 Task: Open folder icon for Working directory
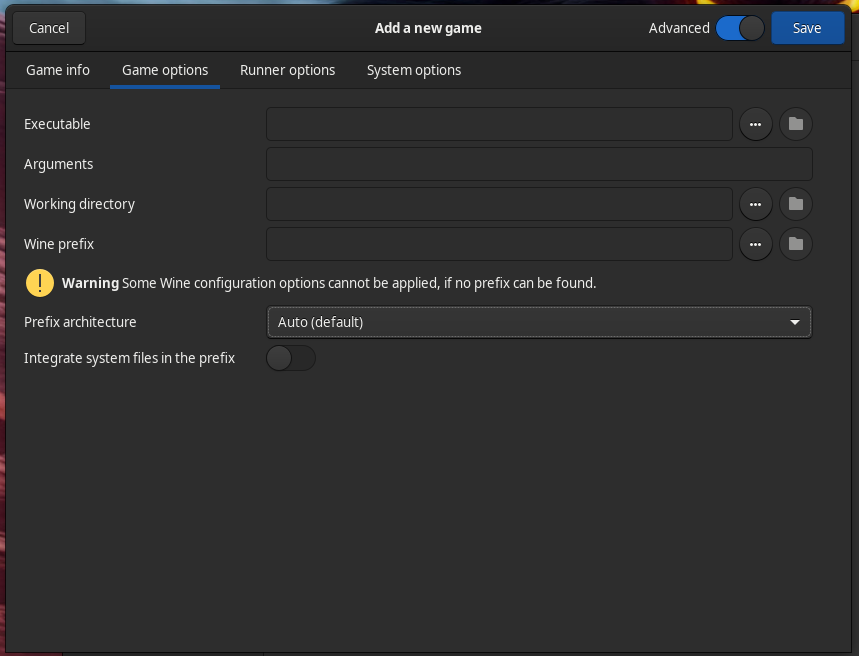click(796, 204)
